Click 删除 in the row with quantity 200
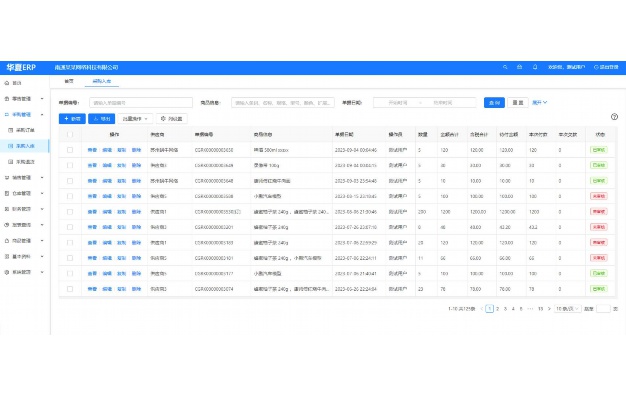Image resolution: width=626 pixels, height=396 pixels. point(136,212)
